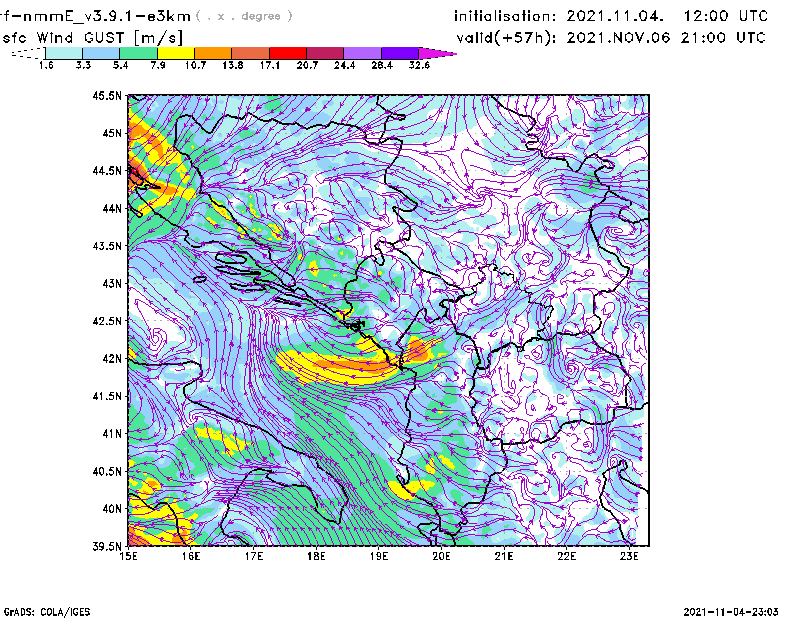800x618 pixels.
Task: Click the "17E" longitude label
Action: (254, 556)
